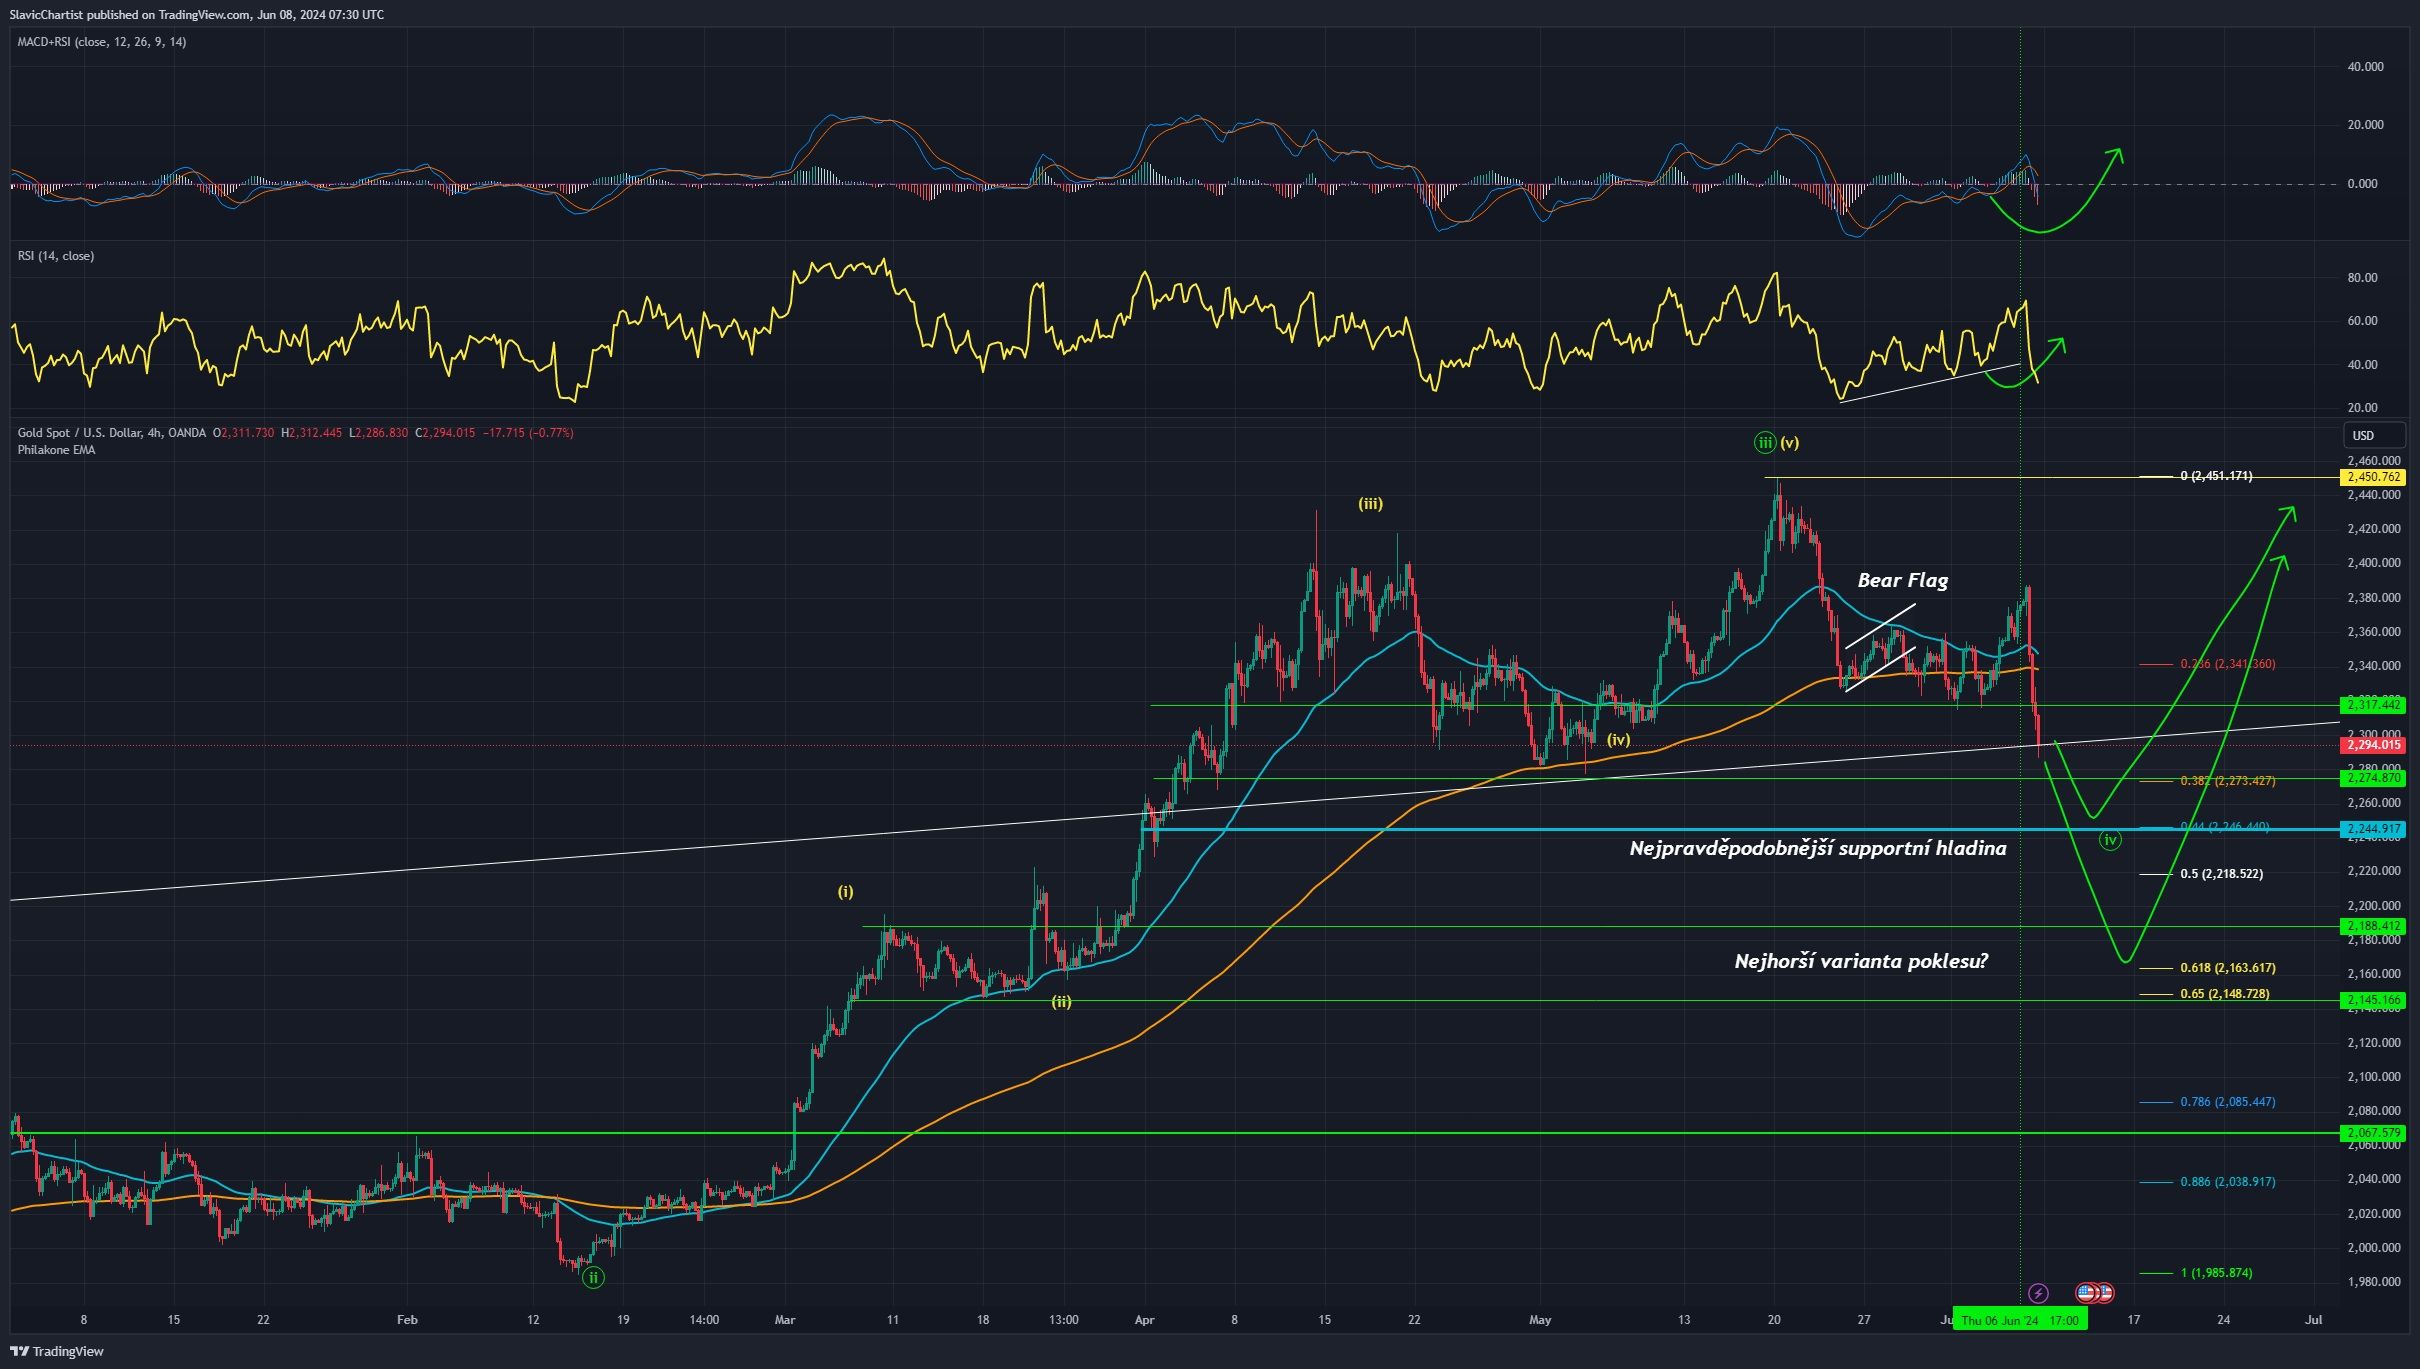The height and width of the screenshot is (1369, 2420).
Task: Click the Gold Spot / U.S. Dollar symbol title
Action: 112,433
